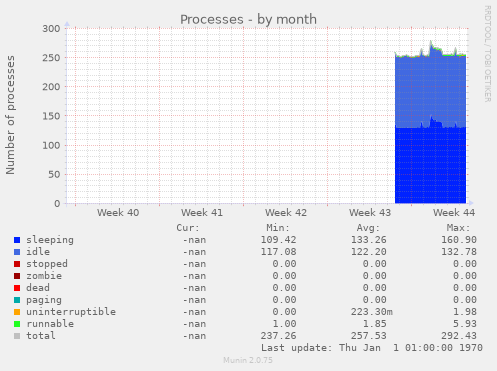Click the 'paging' legend label
The image size is (497, 371).
click(44, 300)
